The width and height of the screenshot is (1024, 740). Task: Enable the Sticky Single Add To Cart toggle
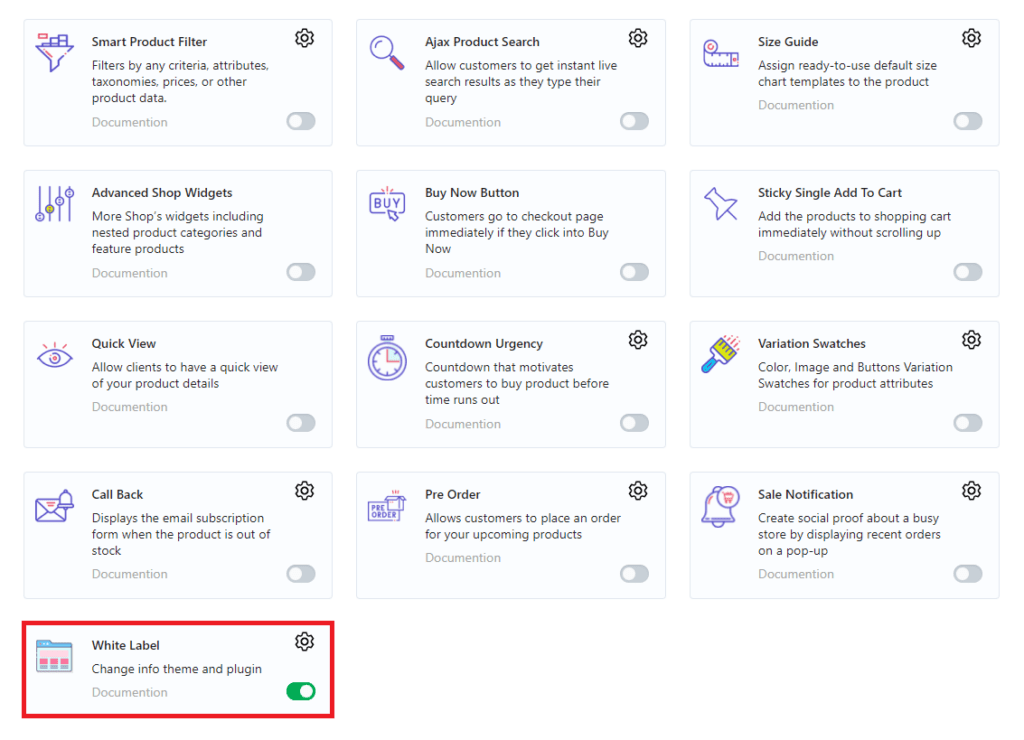point(967,272)
